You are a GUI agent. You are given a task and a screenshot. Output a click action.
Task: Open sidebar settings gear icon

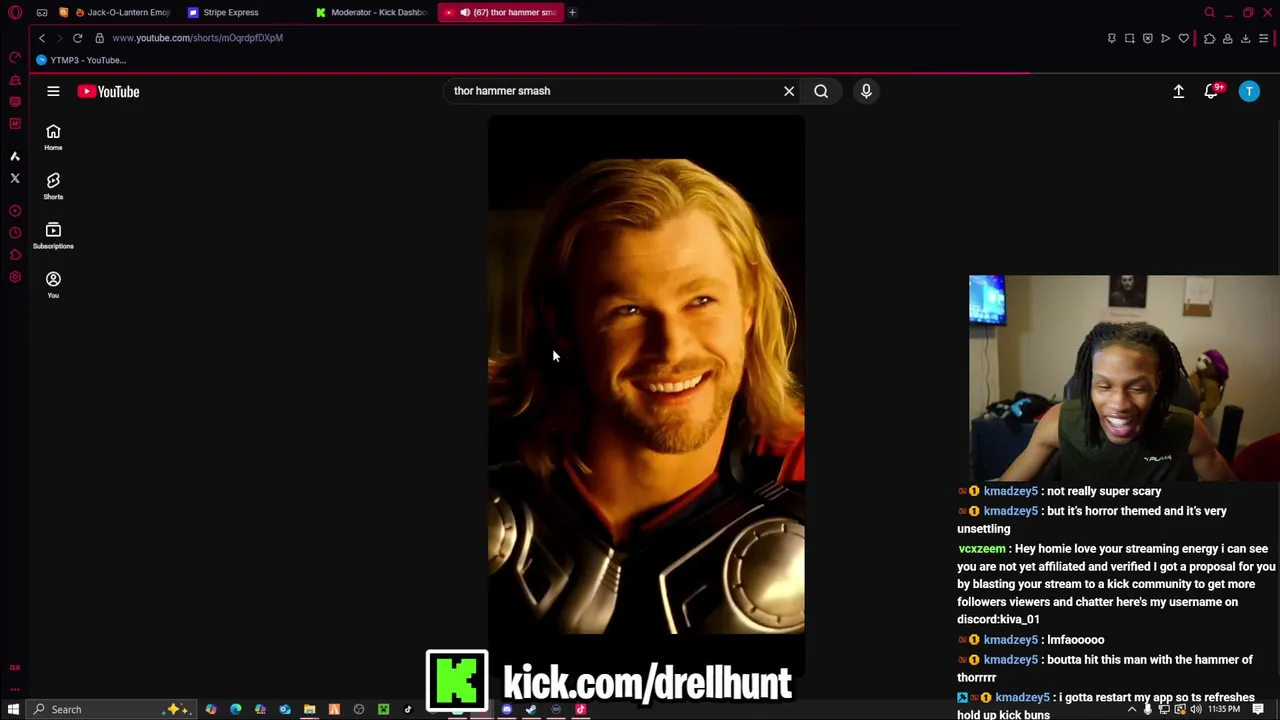(15, 277)
